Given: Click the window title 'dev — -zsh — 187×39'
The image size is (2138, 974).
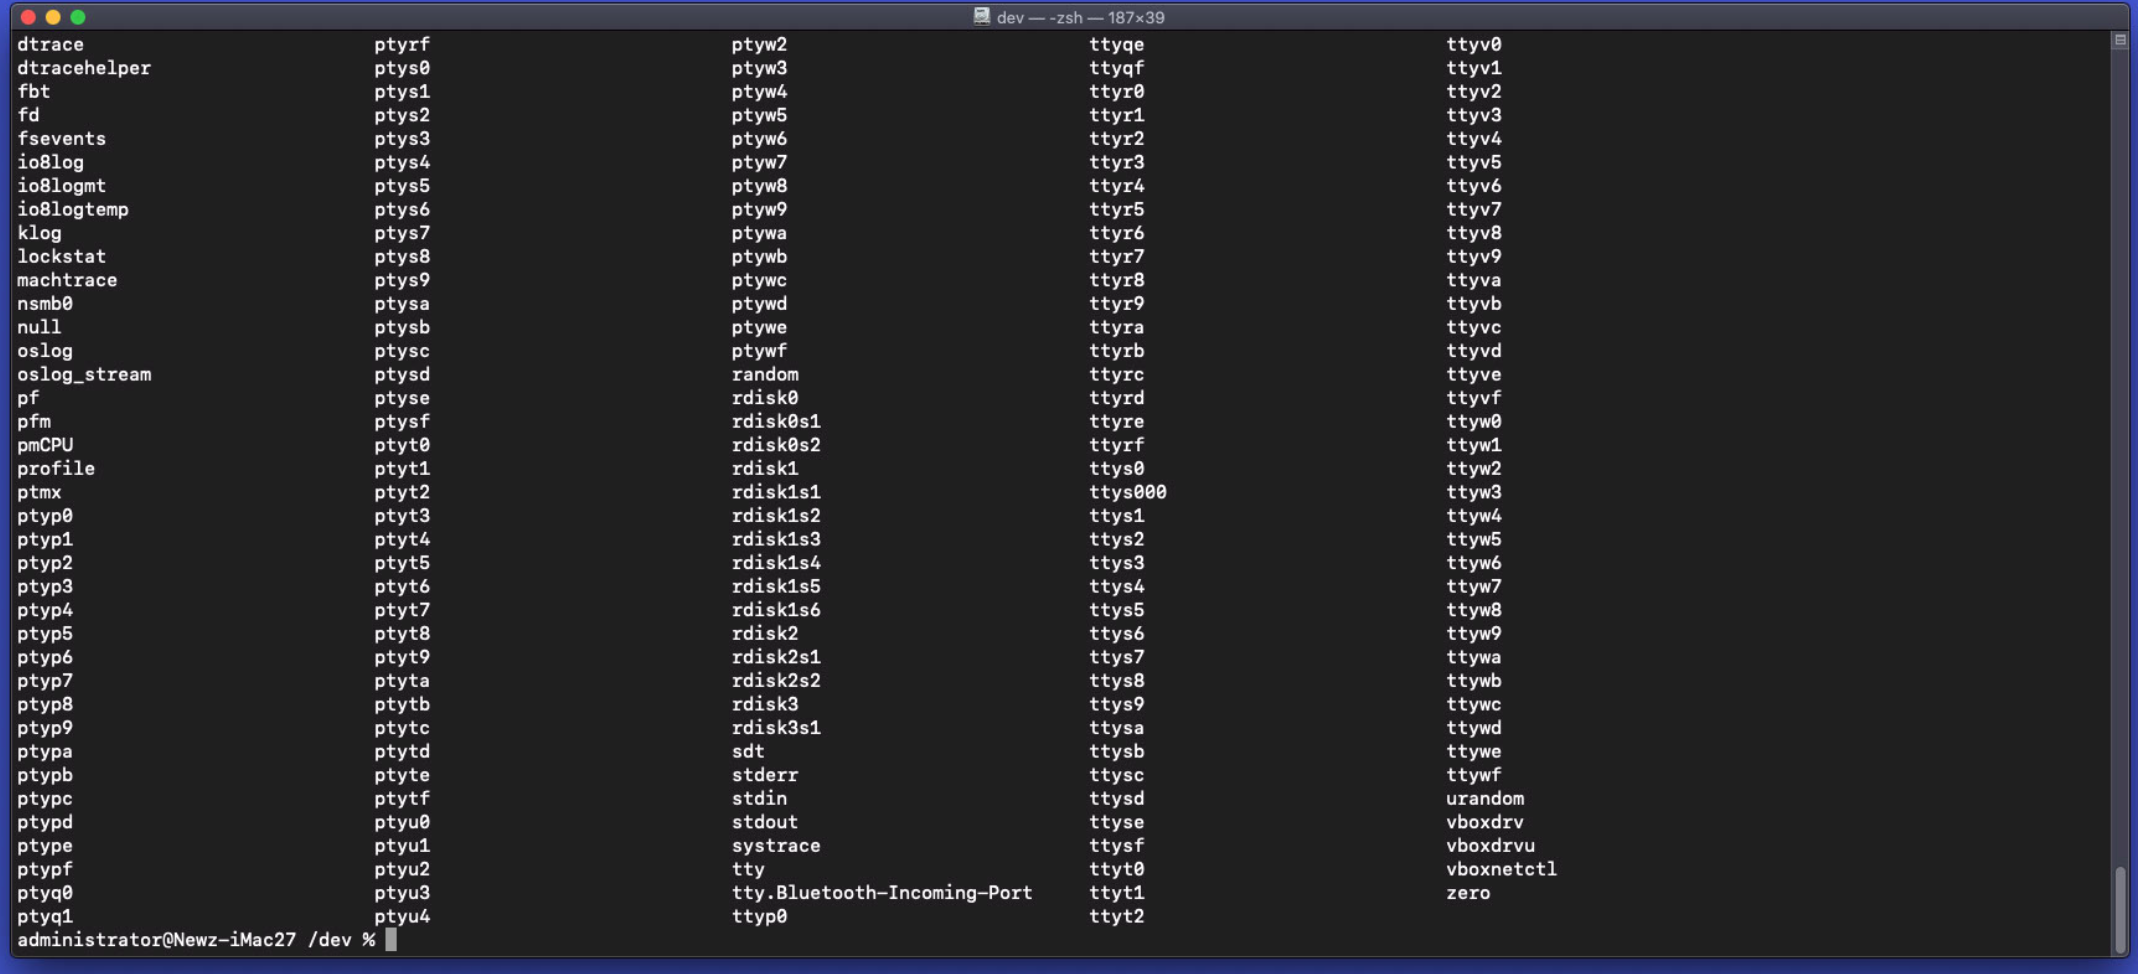Looking at the screenshot, I should [x=1080, y=17].
